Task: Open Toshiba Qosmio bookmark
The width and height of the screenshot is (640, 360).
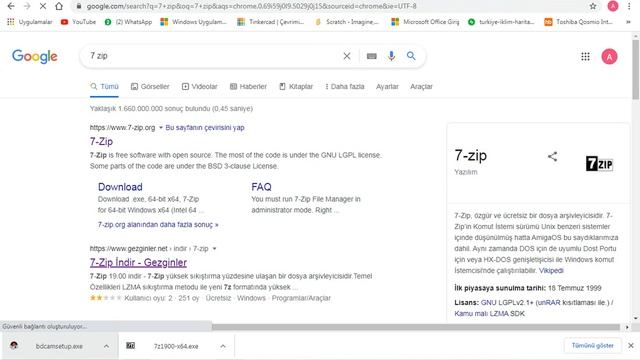Action: point(579,22)
